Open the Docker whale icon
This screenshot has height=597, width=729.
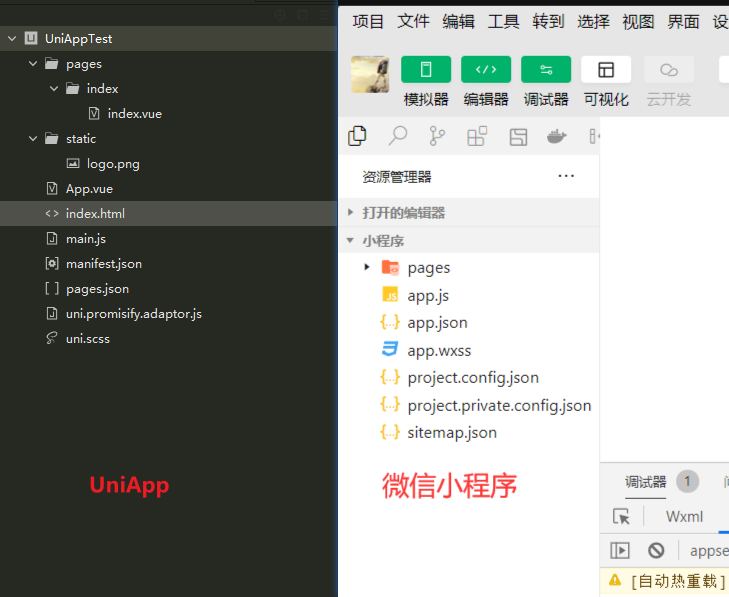coord(557,137)
